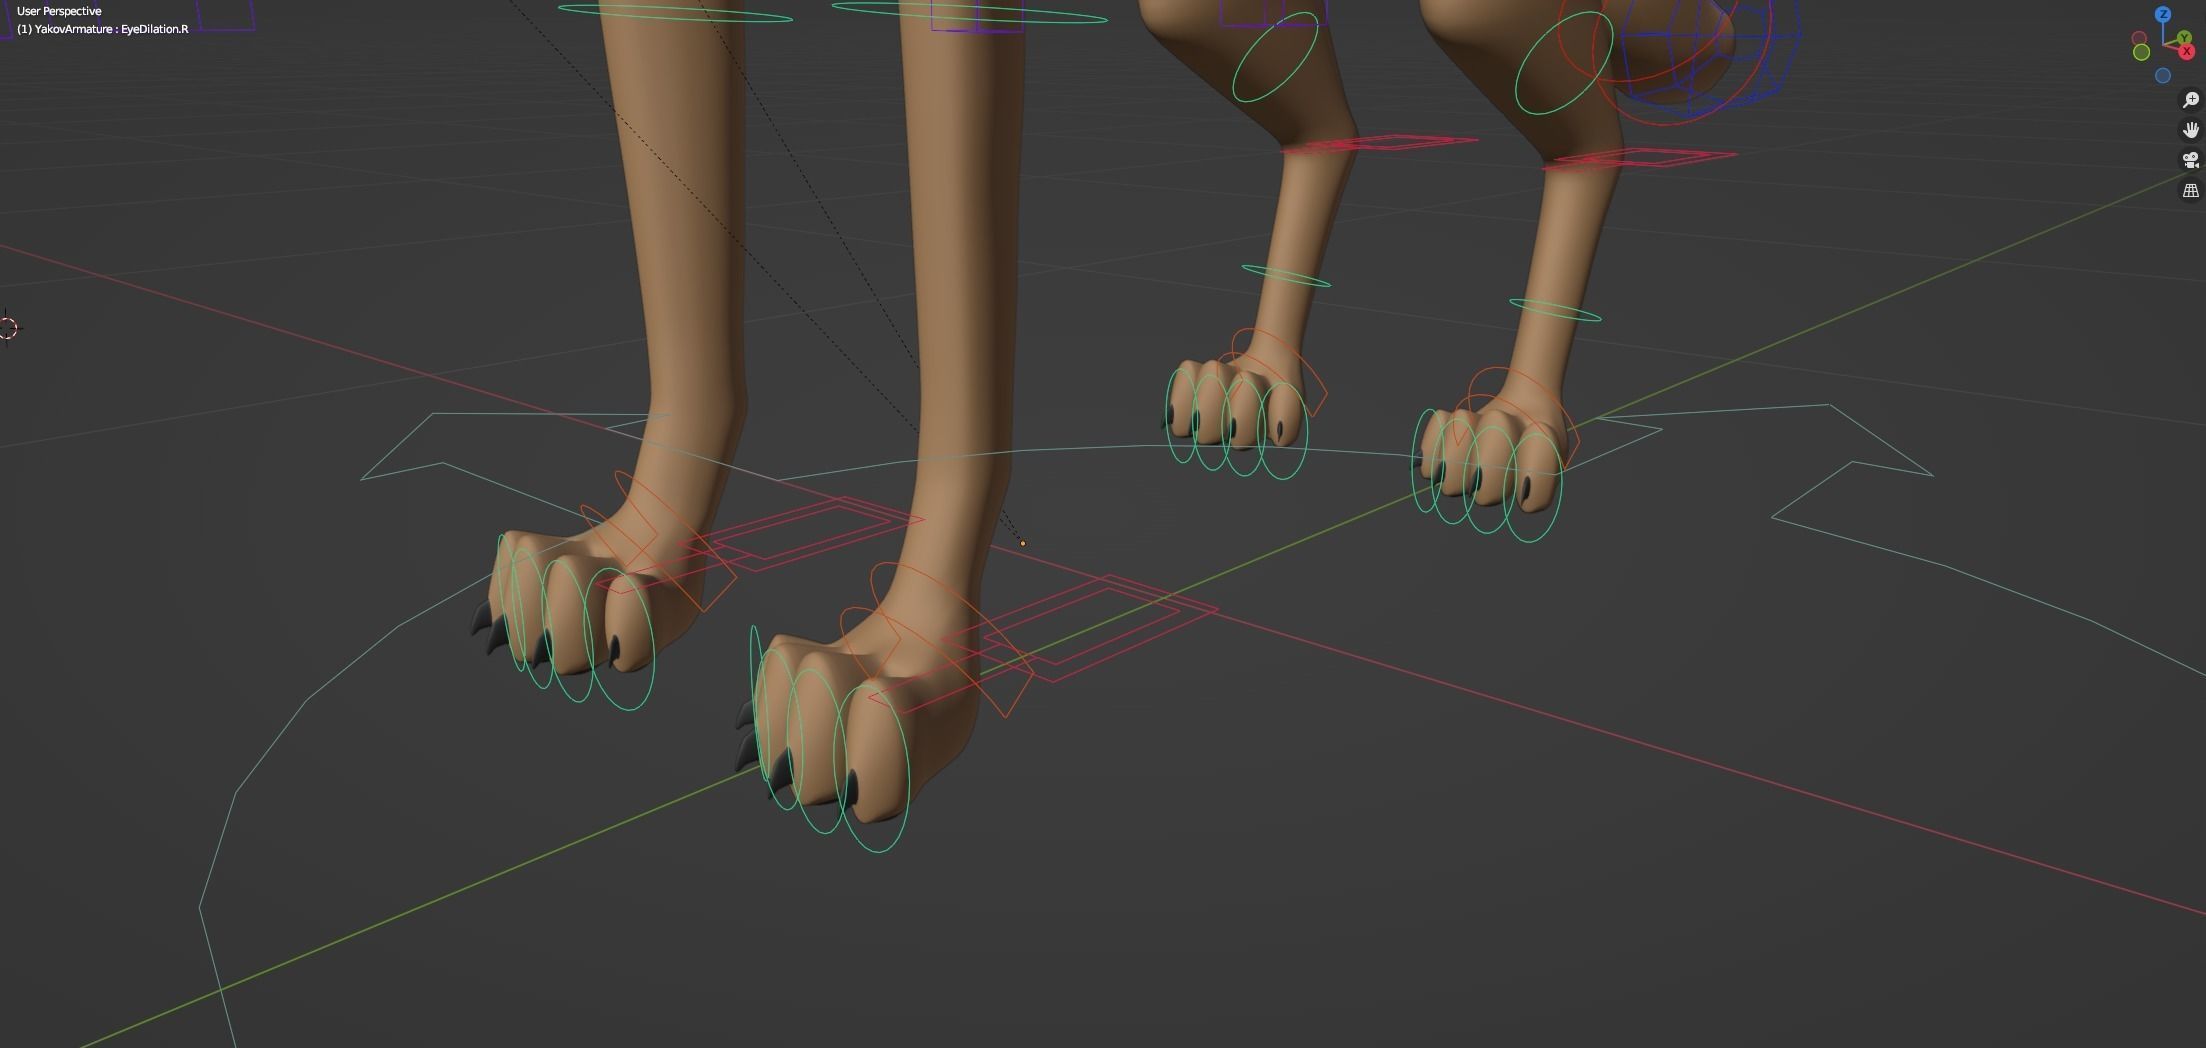Click the red X axis gizmo handle
2206x1048 pixels.
pyautogui.click(x=2187, y=52)
